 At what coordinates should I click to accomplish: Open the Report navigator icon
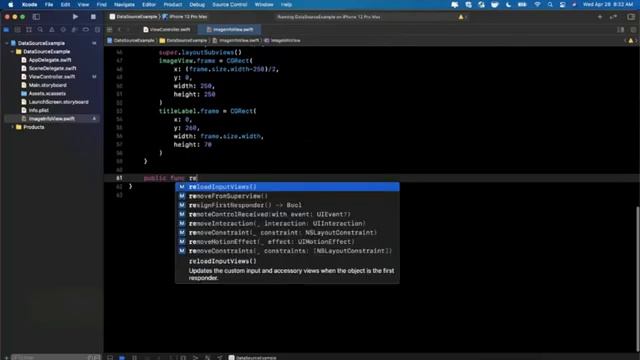coord(97,29)
